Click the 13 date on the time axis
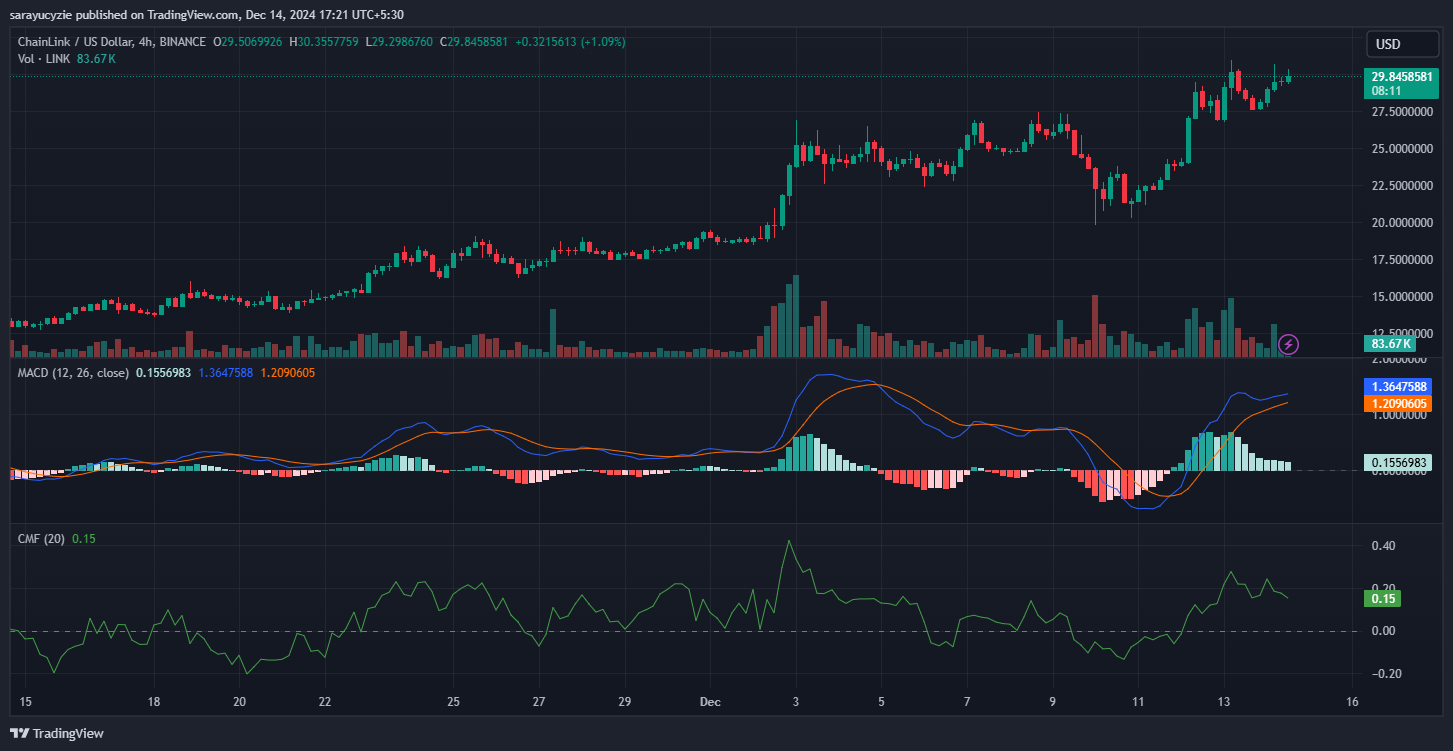Viewport: 1453px width, 751px height. (1224, 701)
